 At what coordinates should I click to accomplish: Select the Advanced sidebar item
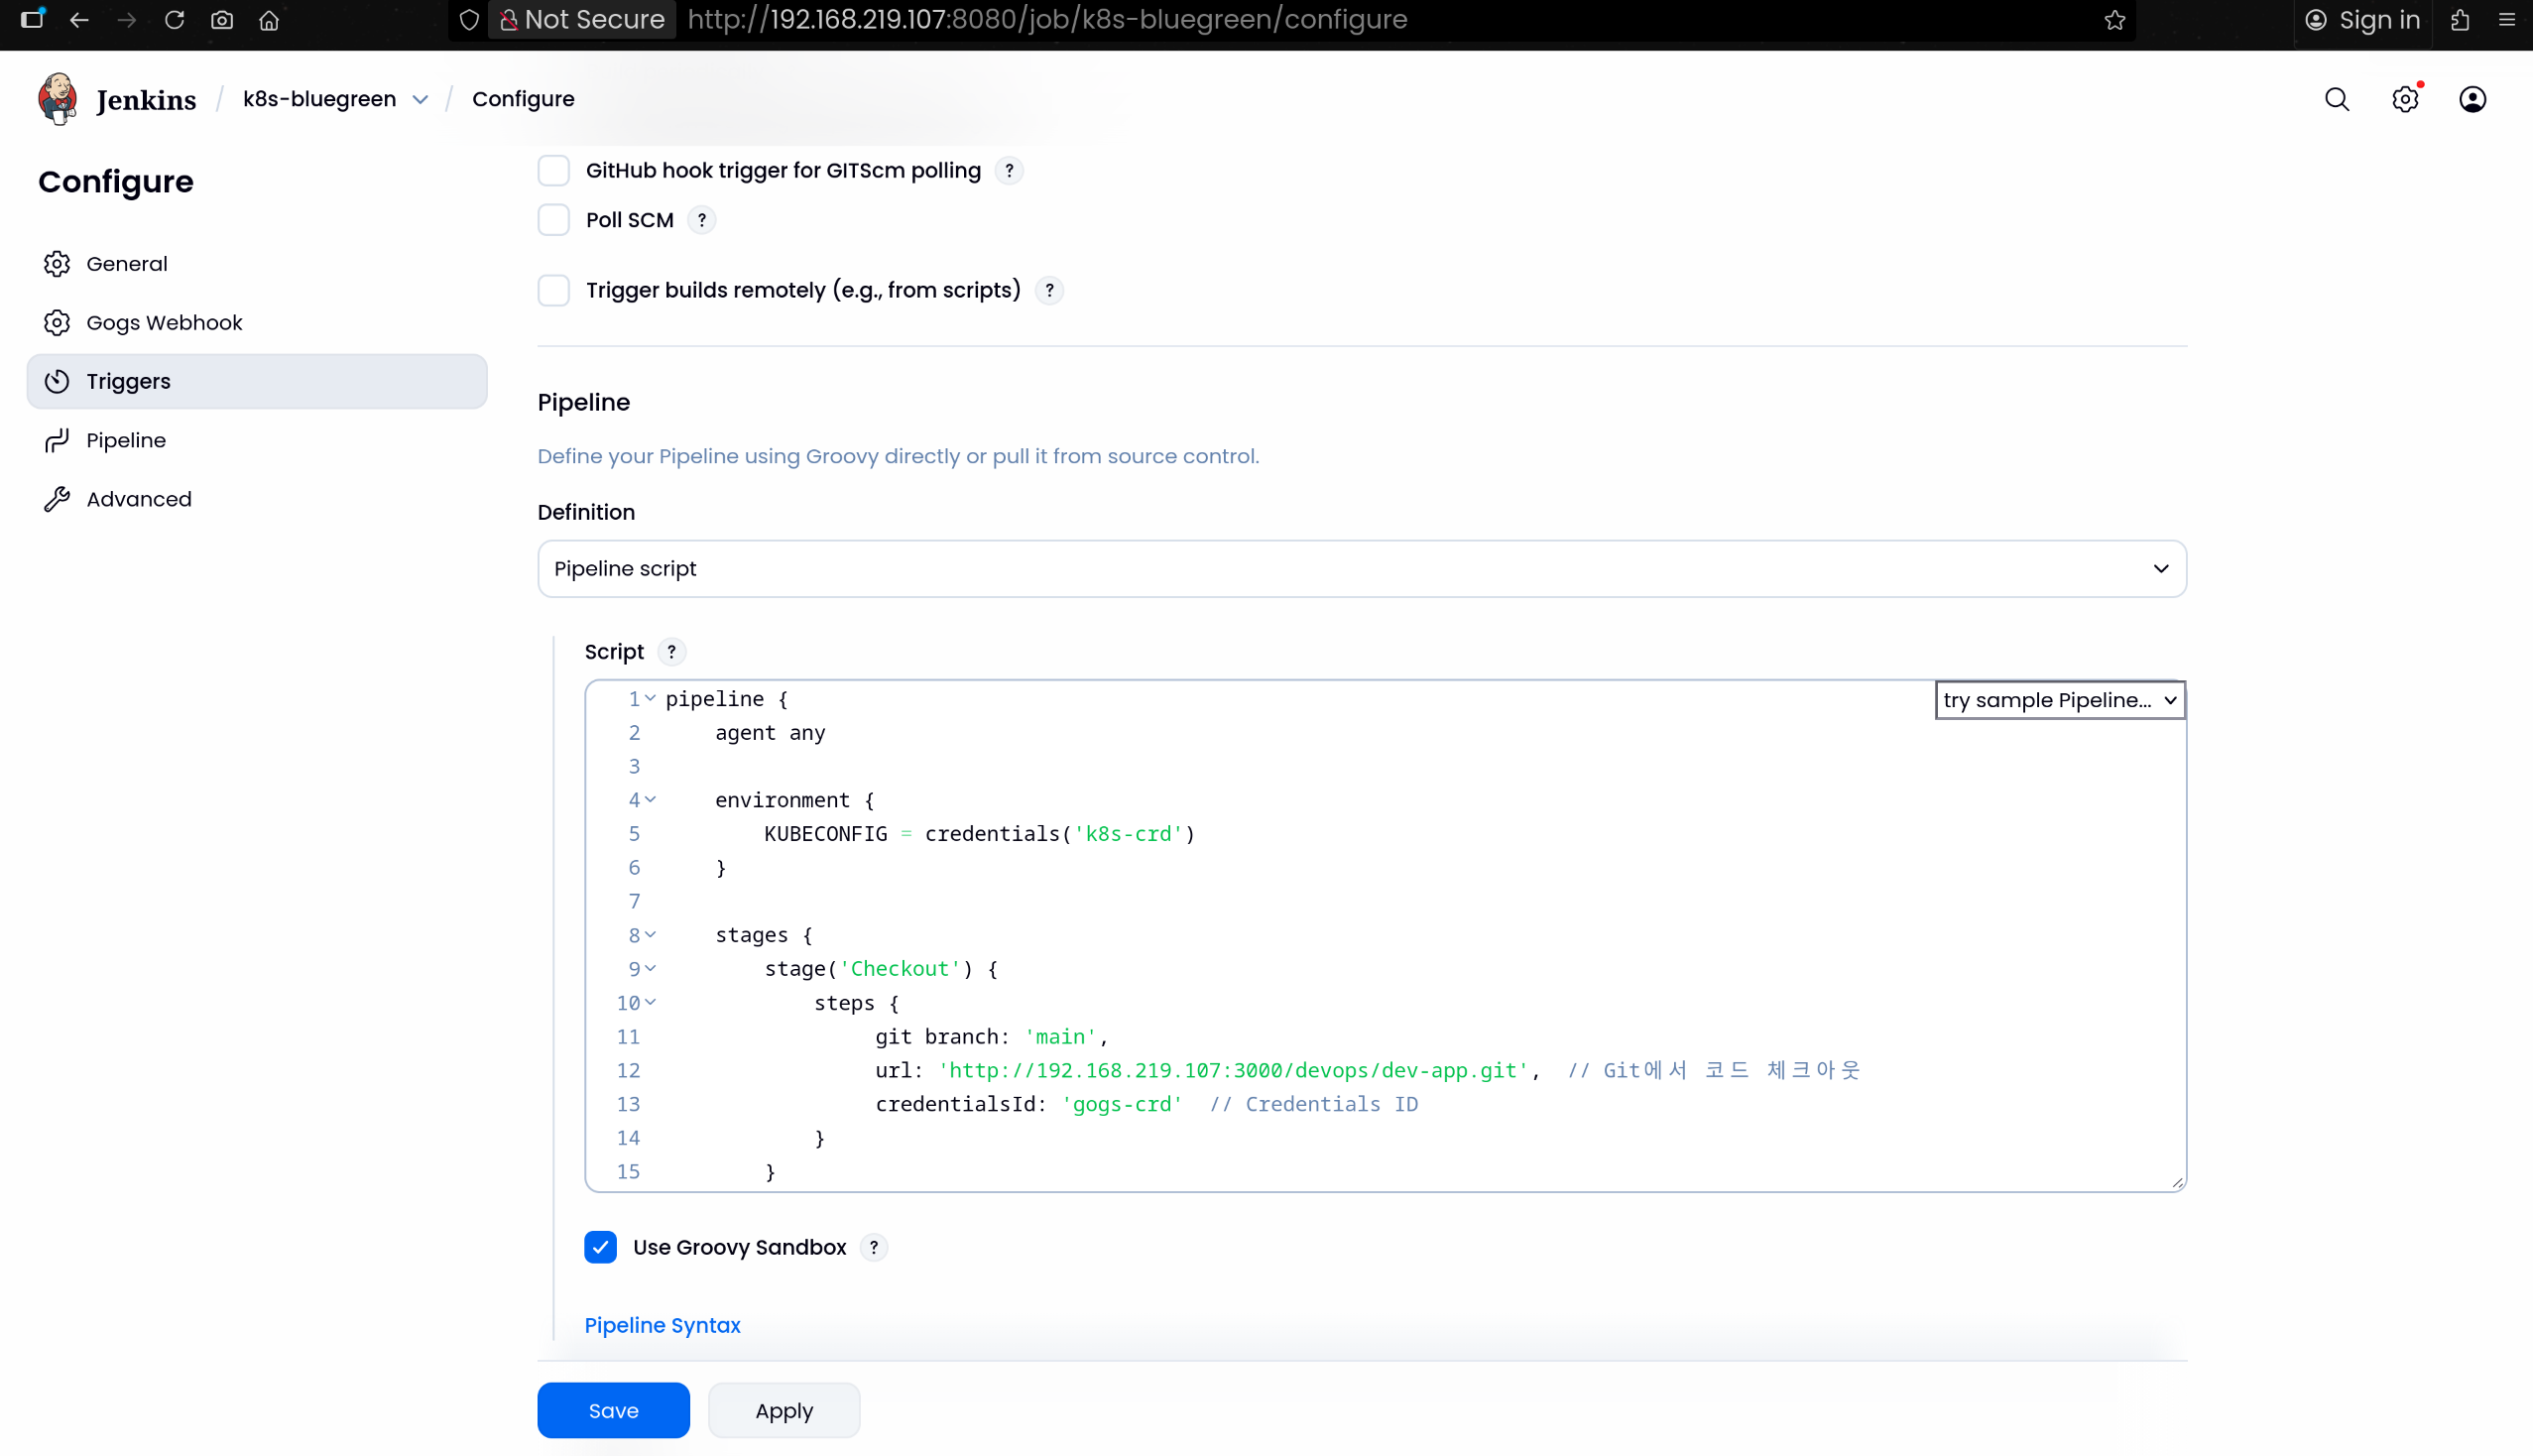(x=139, y=499)
